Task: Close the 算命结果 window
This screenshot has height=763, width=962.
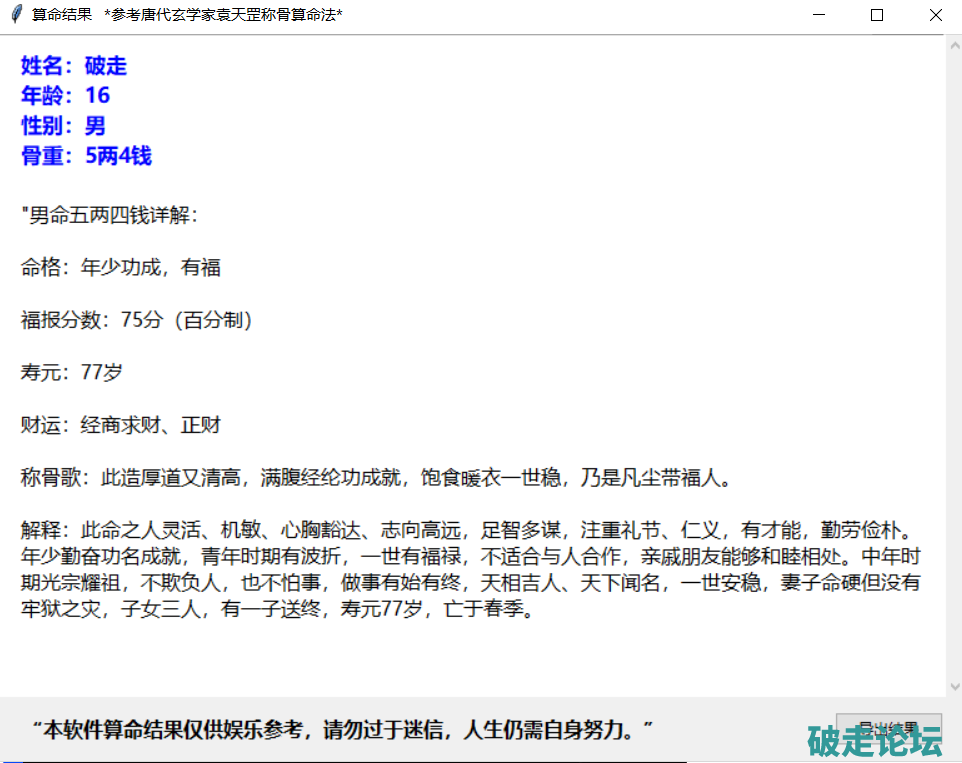Action: 935,15
